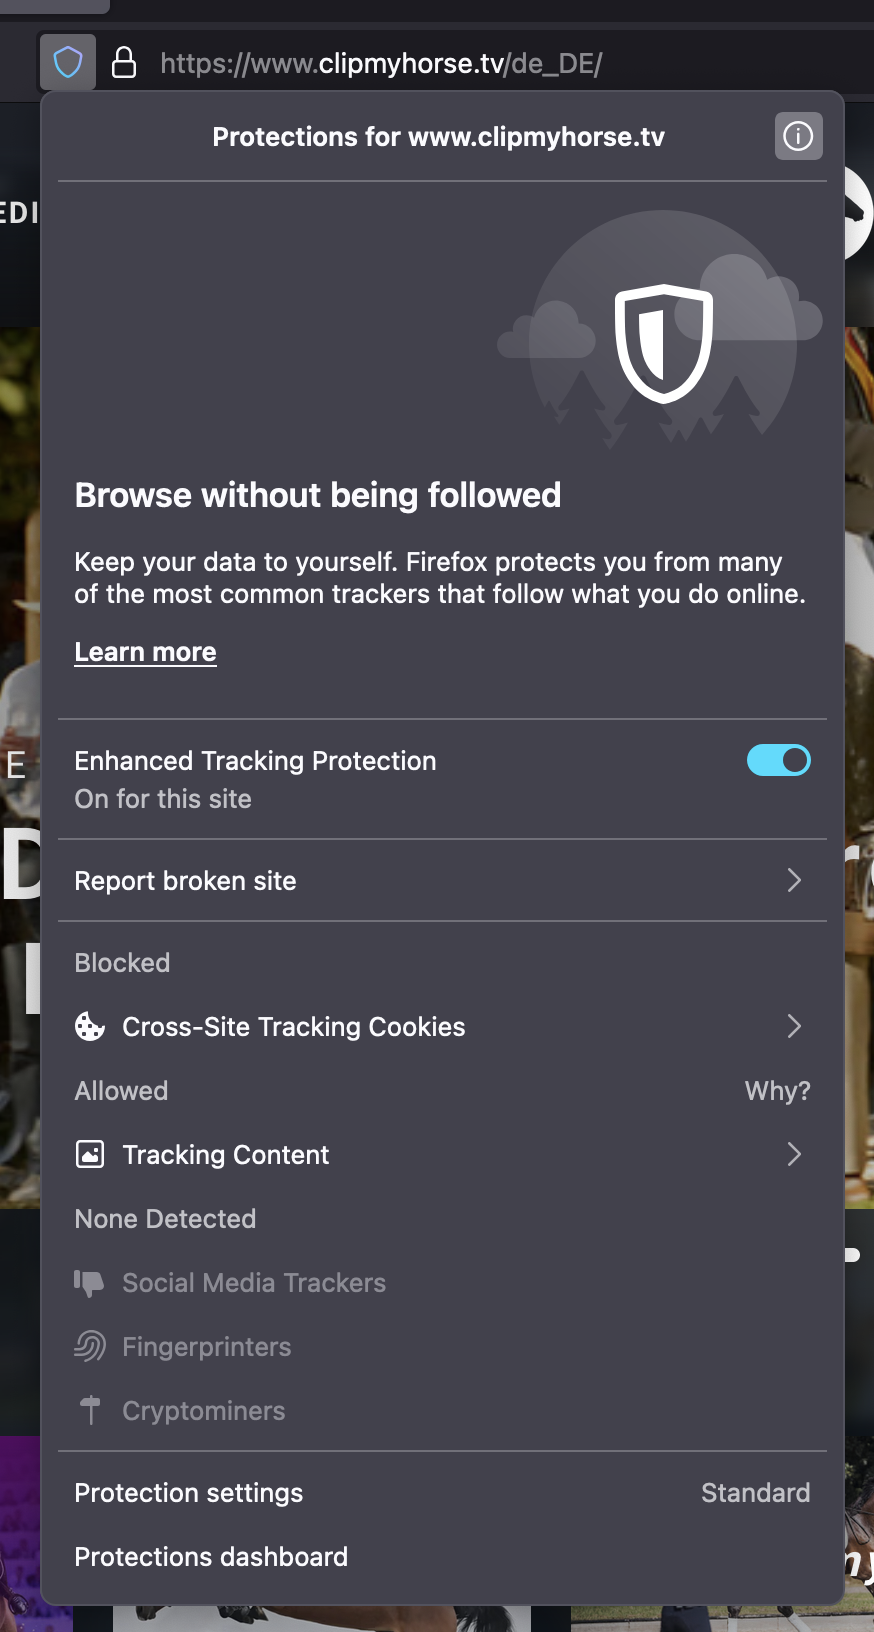Expand the Cross-Site Tracking Cookies list
The height and width of the screenshot is (1632, 874).
coord(794,1026)
